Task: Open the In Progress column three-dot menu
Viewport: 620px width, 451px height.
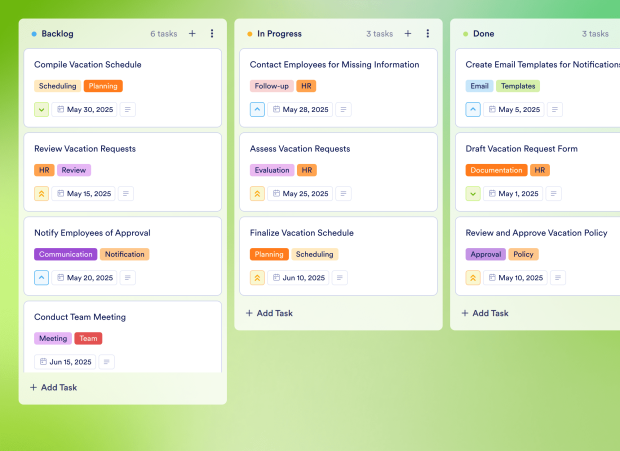Action: point(427,34)
